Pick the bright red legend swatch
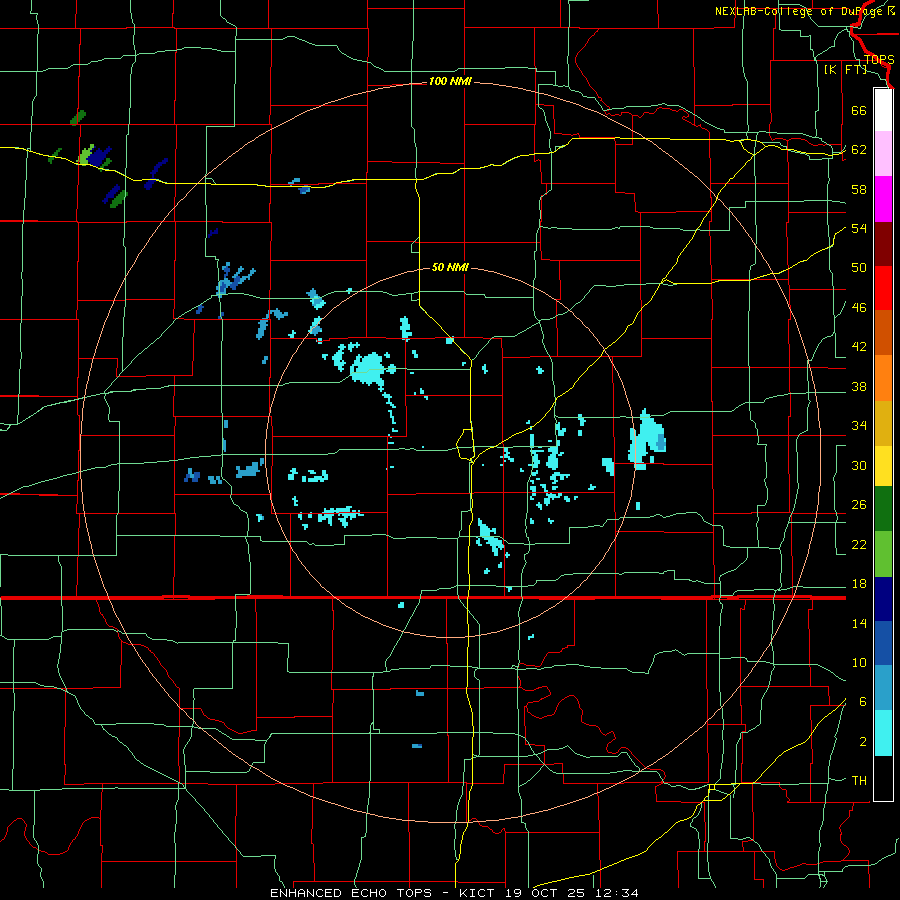 point(883,288)
